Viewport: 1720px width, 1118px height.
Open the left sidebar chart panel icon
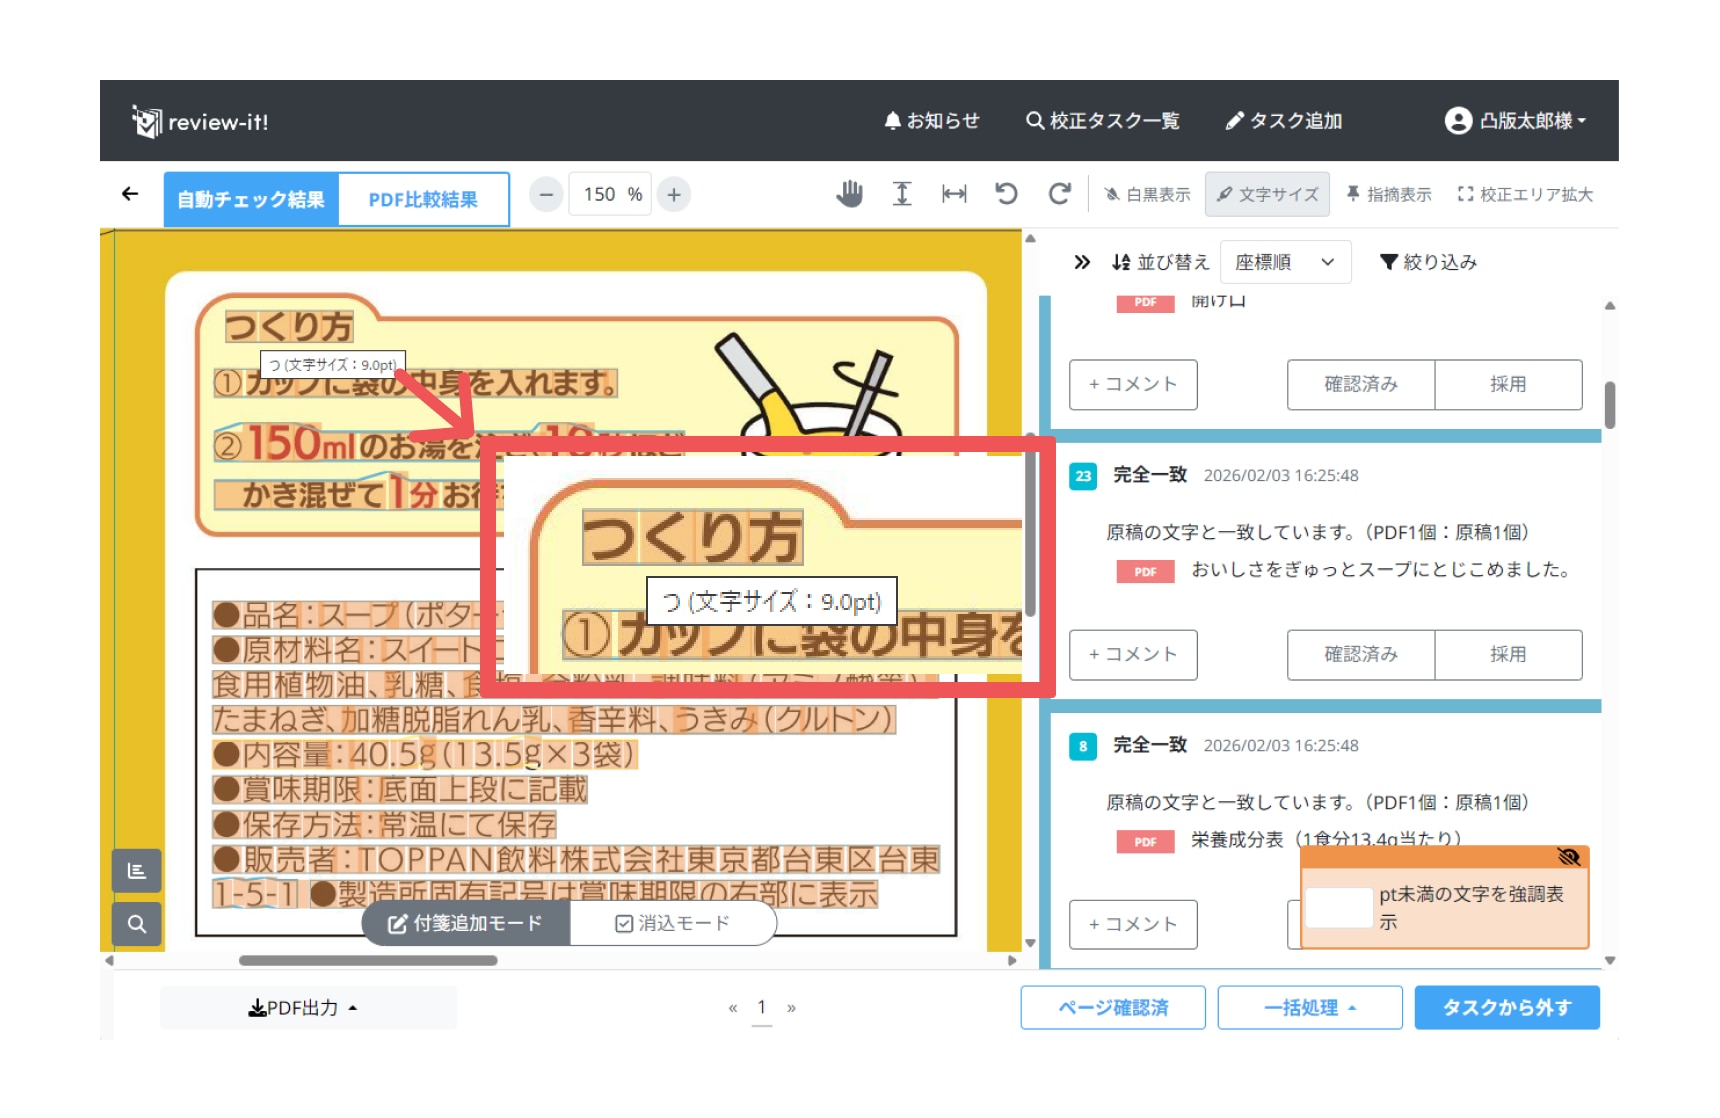click(x=137, y=872)
